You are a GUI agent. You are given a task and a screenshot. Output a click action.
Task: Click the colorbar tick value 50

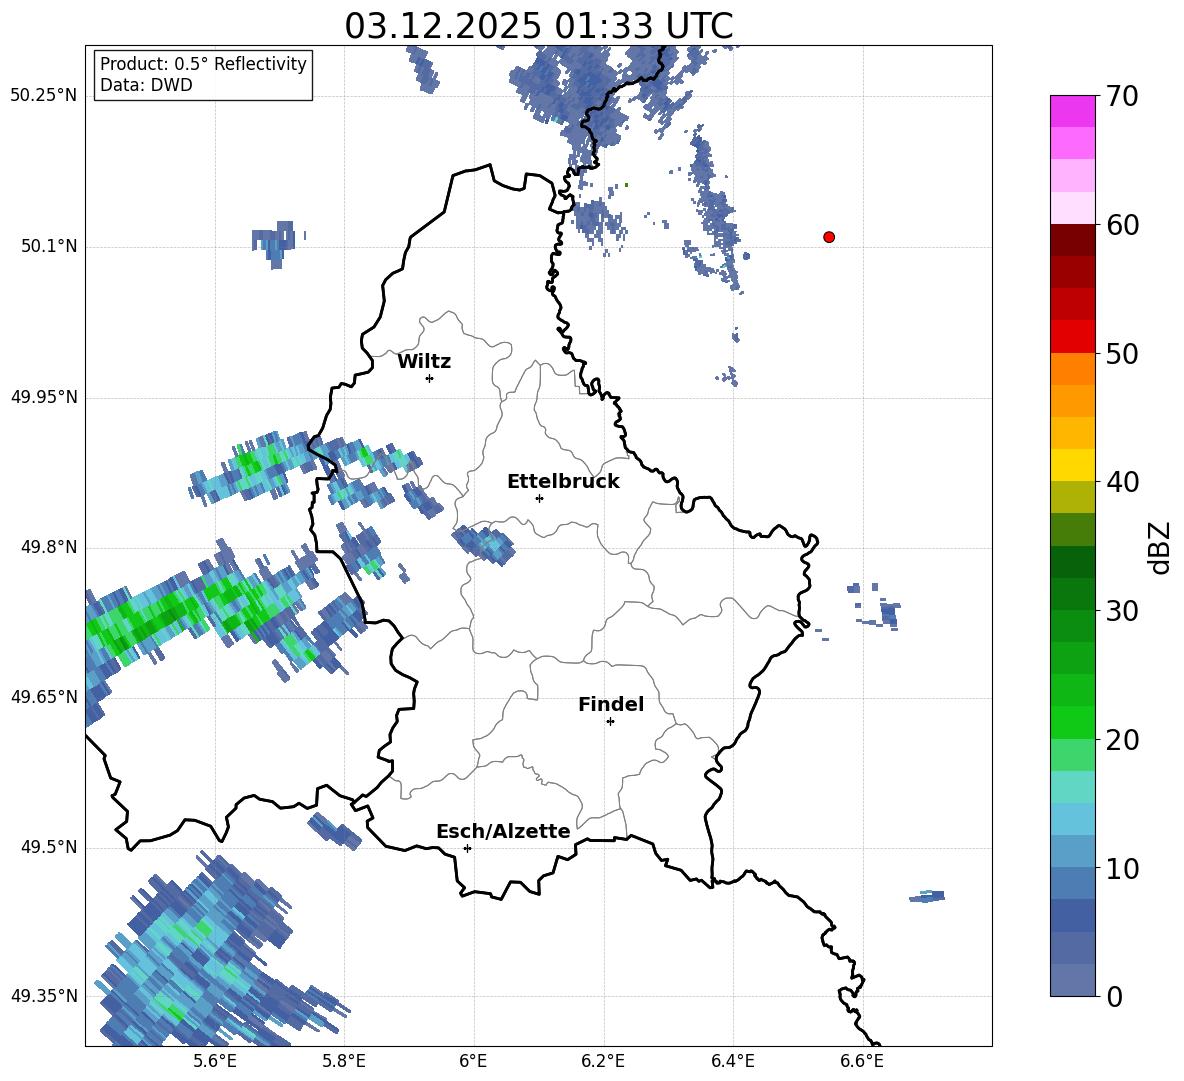pyautogui.click(x=1122, y=353)
